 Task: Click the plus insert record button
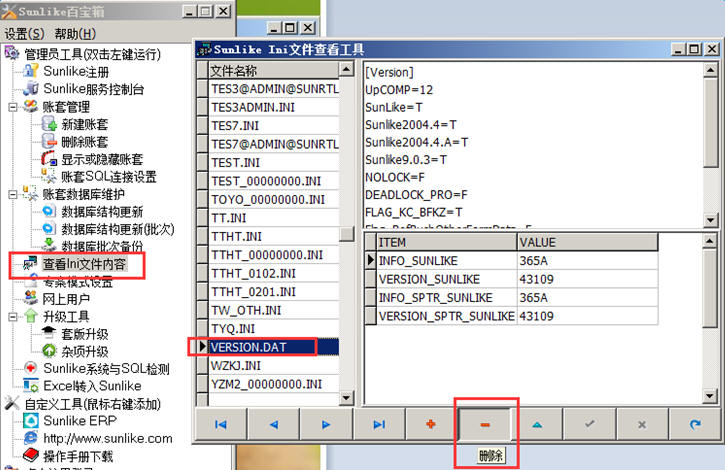click(431, 424)
